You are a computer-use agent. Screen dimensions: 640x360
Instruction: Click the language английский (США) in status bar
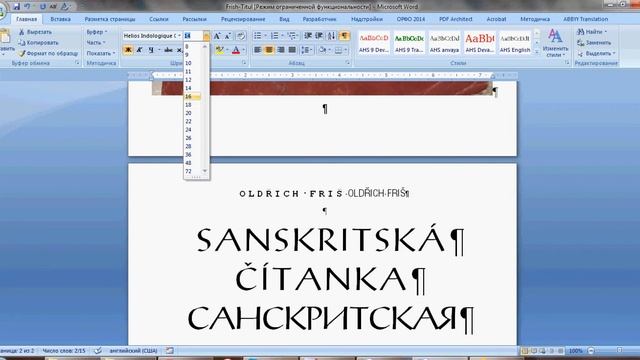point(133,351)
